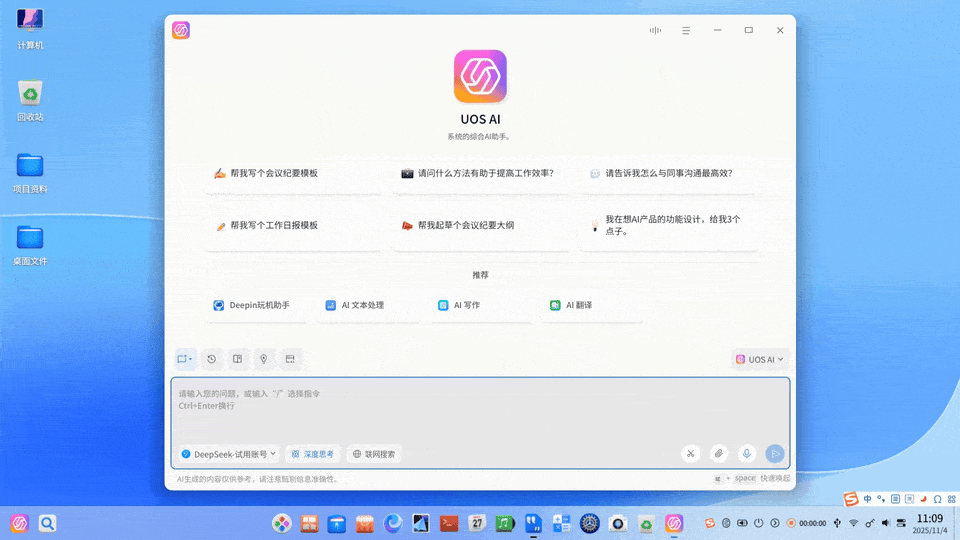The width and height of the screenshot is (960, 540).
Task: Open the colorful launcher icon in dock
Action: [282, 523]
